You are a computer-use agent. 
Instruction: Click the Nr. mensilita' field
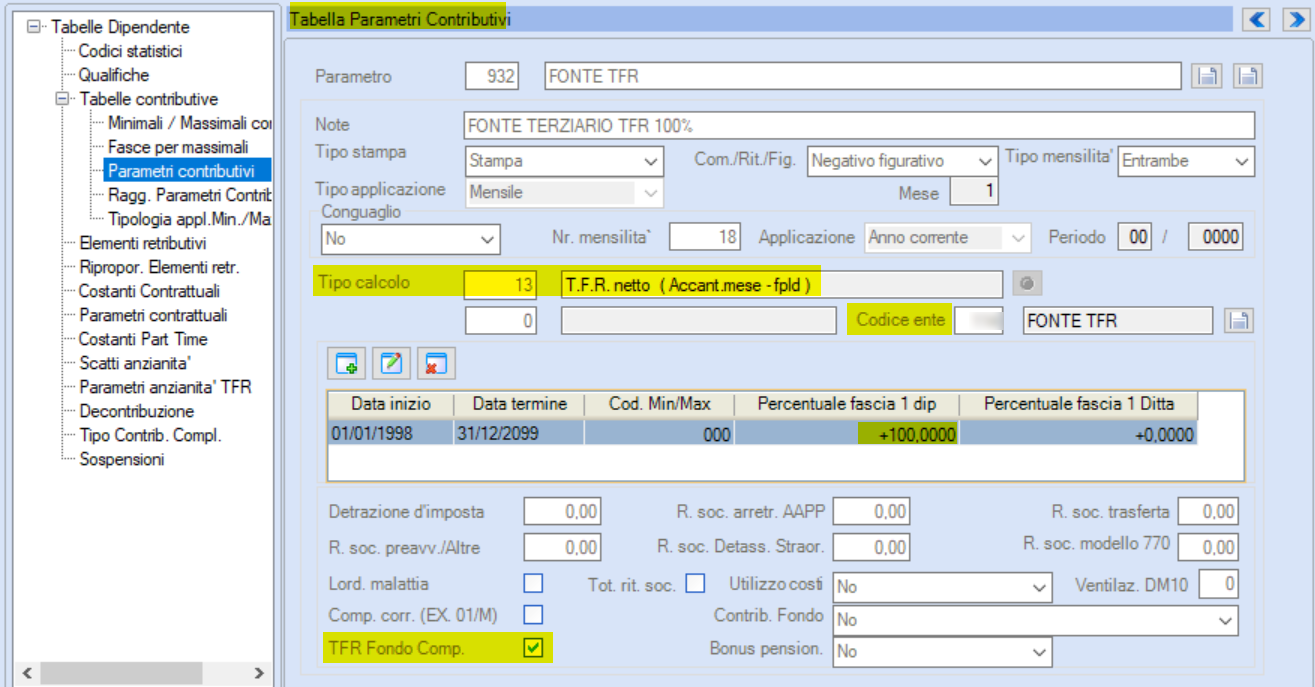[705, 237]
